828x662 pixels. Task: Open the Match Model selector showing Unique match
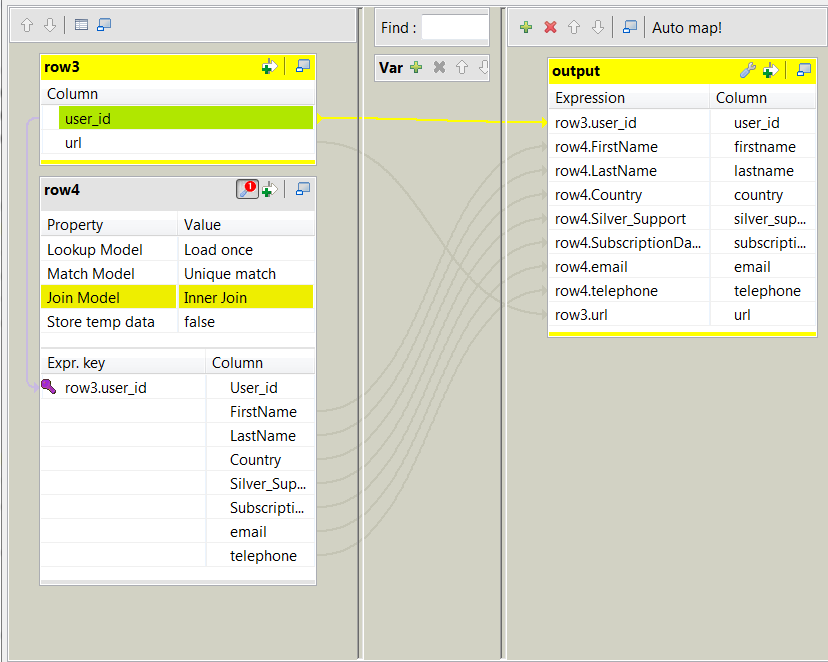[246, 273]
